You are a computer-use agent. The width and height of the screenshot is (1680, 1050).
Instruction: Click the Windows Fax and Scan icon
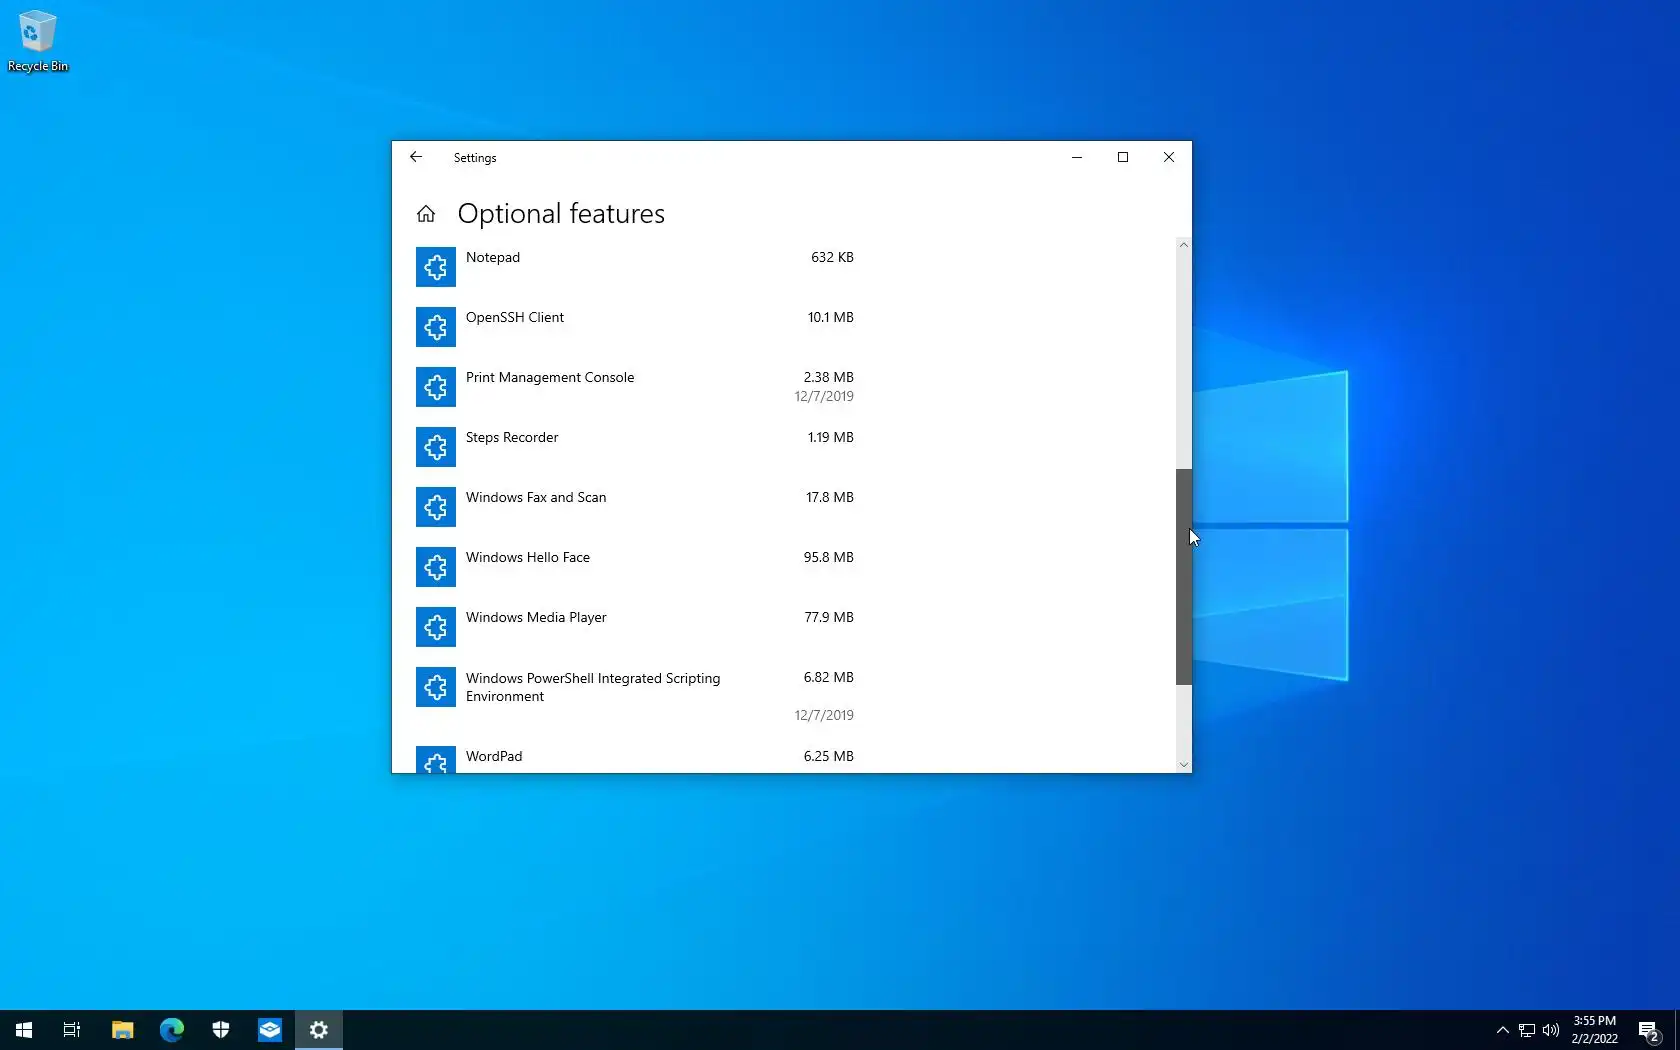[x=436, y=507]
